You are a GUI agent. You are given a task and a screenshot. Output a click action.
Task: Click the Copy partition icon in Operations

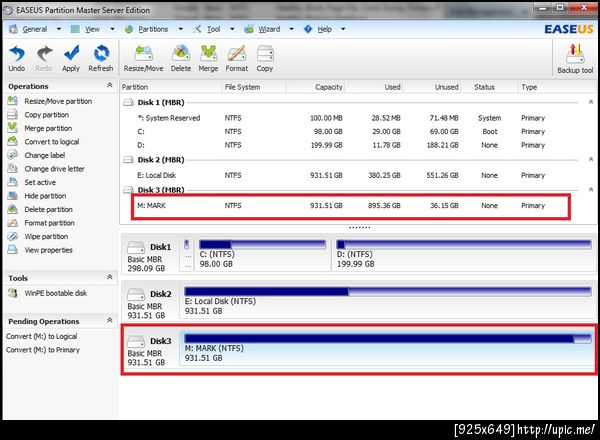13,114
